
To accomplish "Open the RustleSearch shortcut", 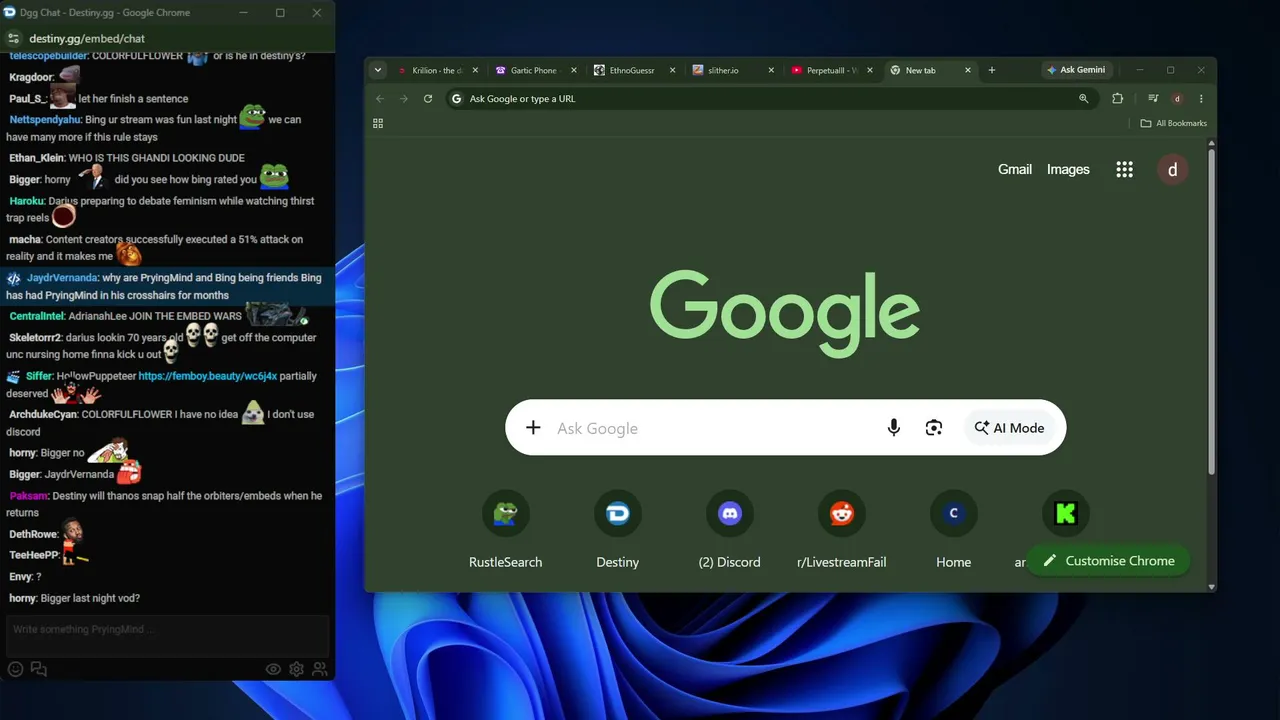I will [x=506, y=531].
